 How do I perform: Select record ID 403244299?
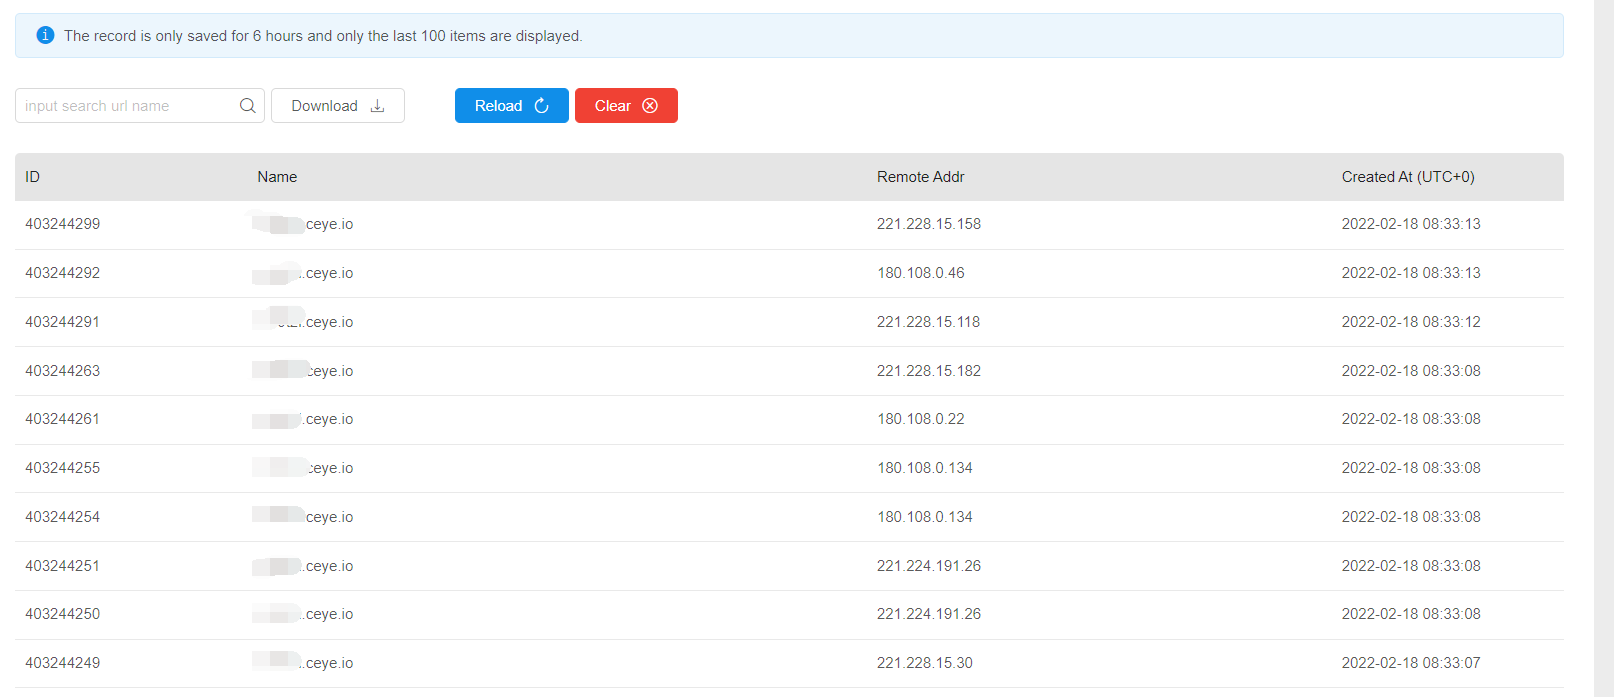tap(63, 224)
